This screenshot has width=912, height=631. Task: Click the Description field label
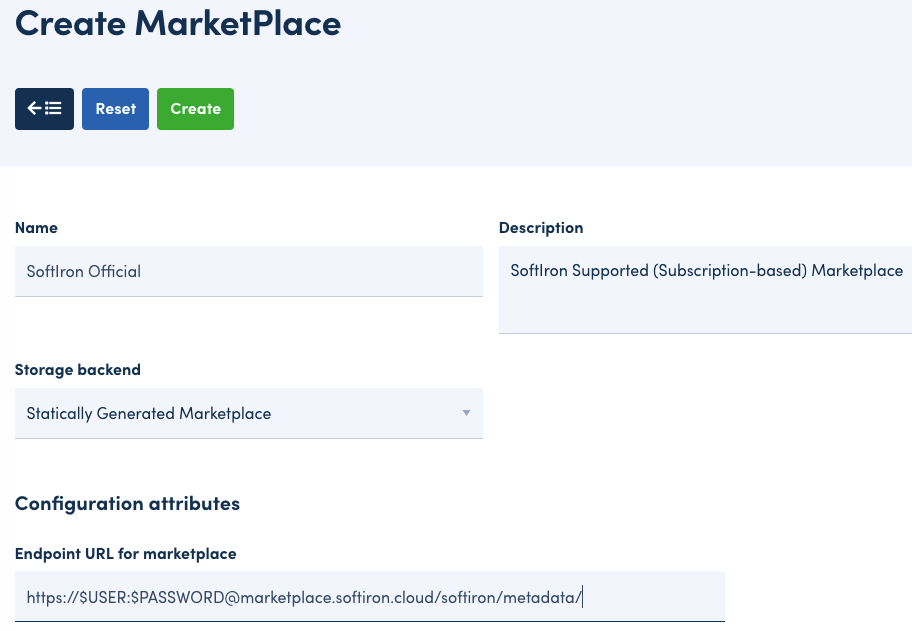coord(541,228)
